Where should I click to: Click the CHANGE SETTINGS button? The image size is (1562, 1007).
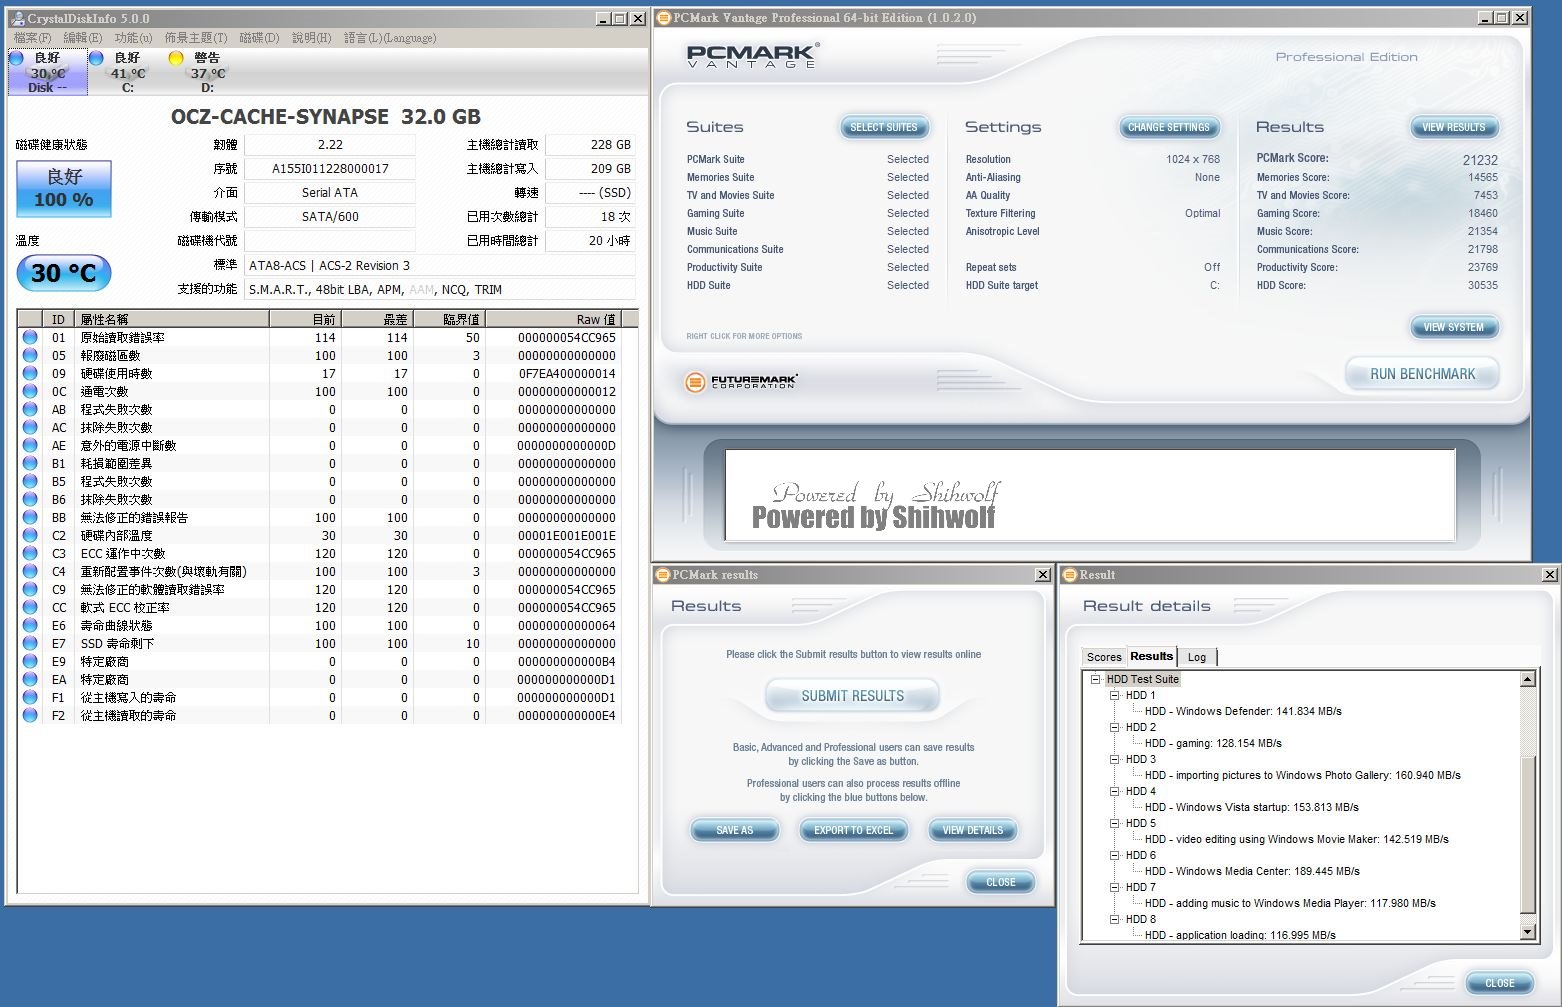click(x=1169, y=127)
